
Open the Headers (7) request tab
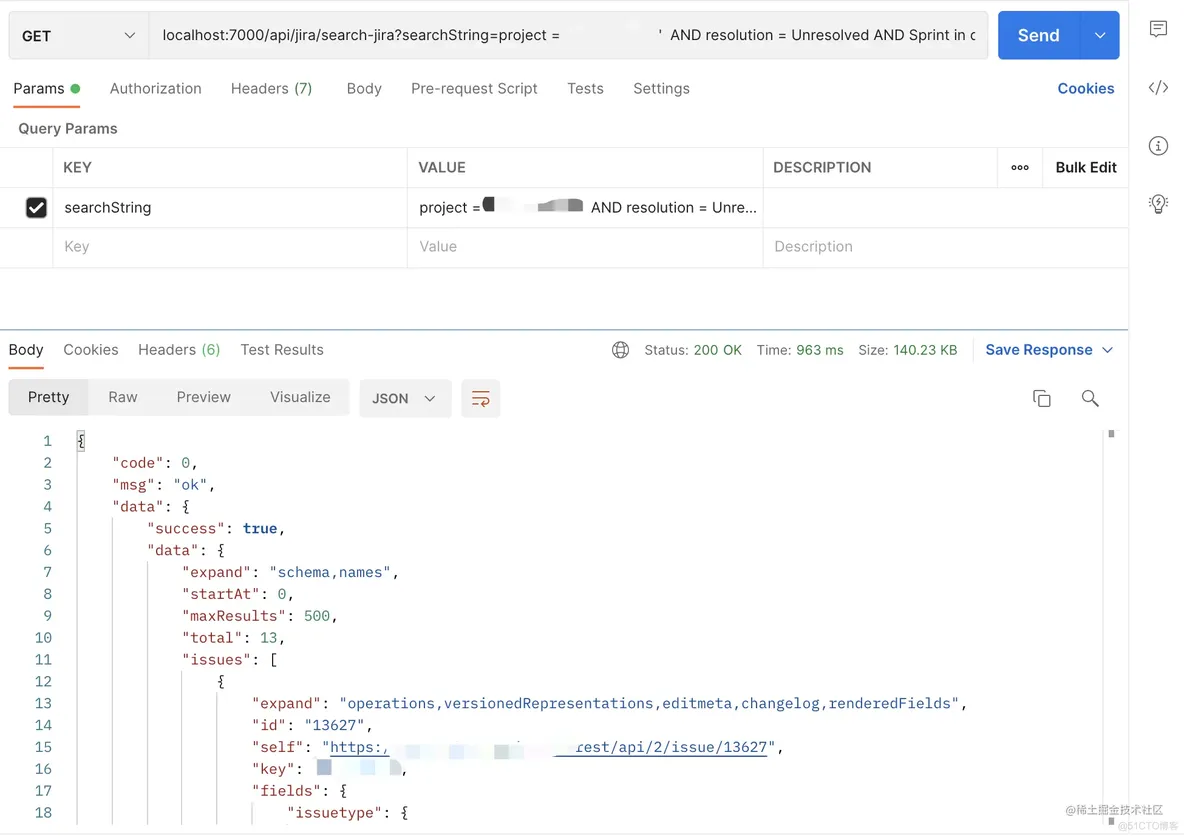[271, 88]
